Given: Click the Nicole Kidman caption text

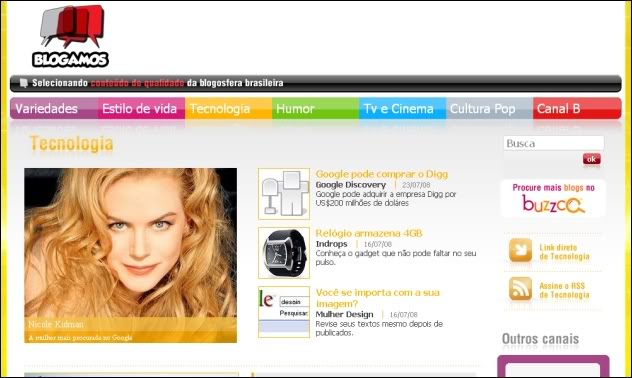Looking at the screenshot, I should [56, 324].
